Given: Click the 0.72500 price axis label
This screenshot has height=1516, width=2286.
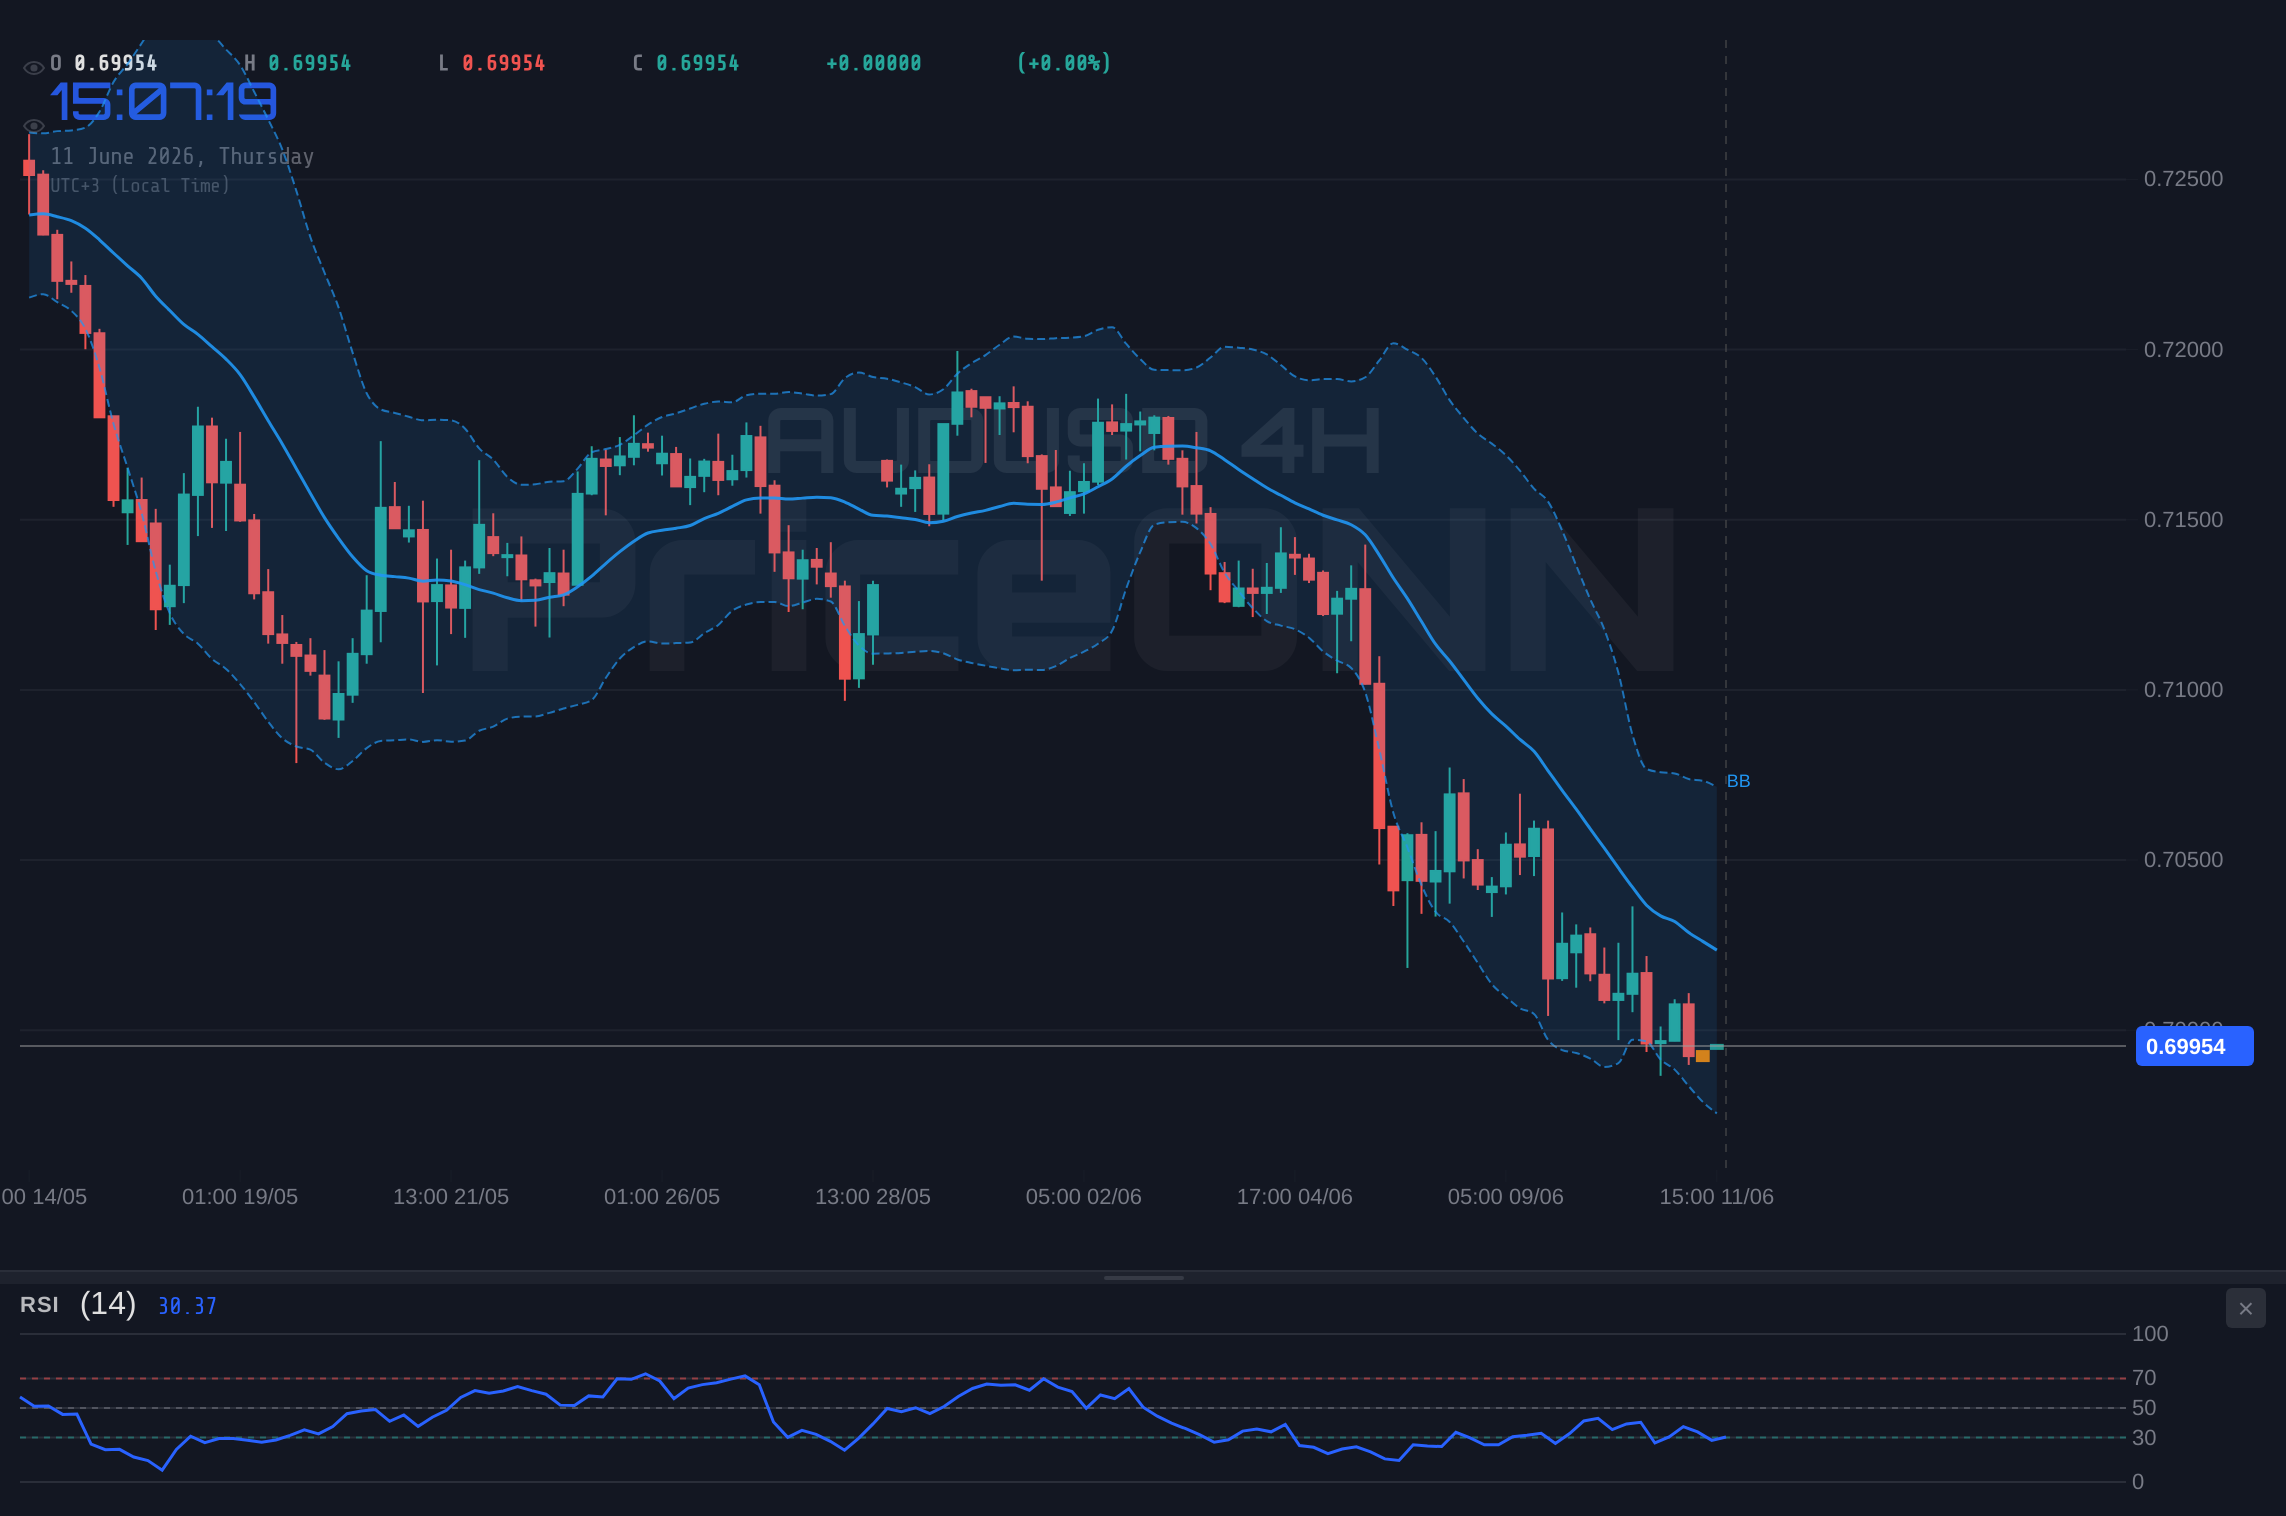Looking at the screenshot, I should click(x=2183, y=179).
